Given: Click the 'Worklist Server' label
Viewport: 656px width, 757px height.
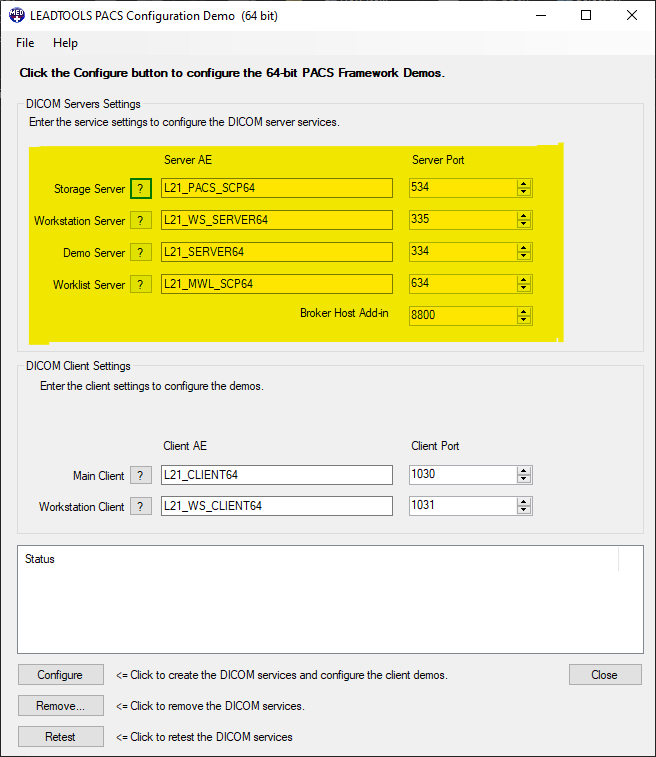Looking at the screenshot, I should tap(89, 285).
